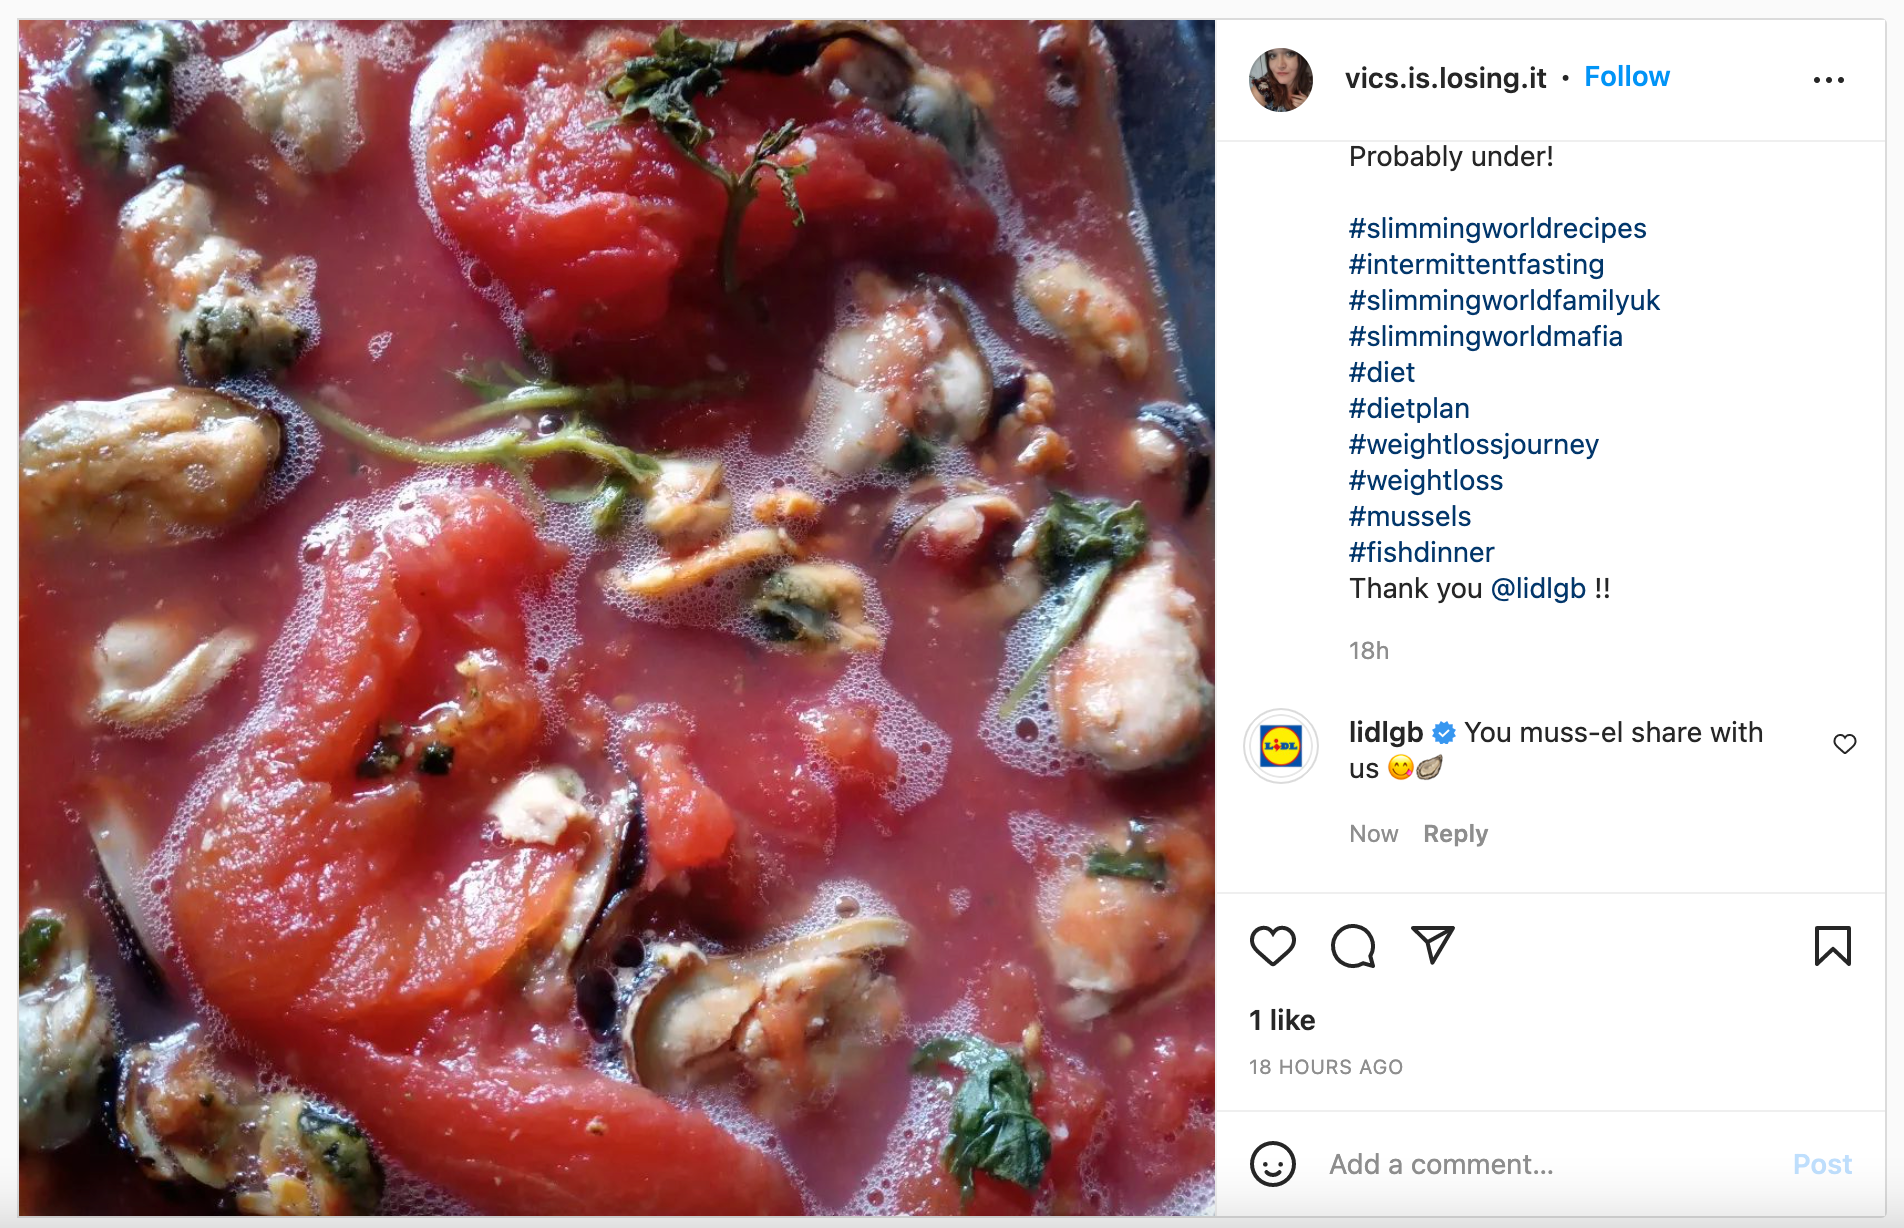Open the #slimmingworldrecipes hashtag
1904x1228 pixels.
pos(1496,229)
